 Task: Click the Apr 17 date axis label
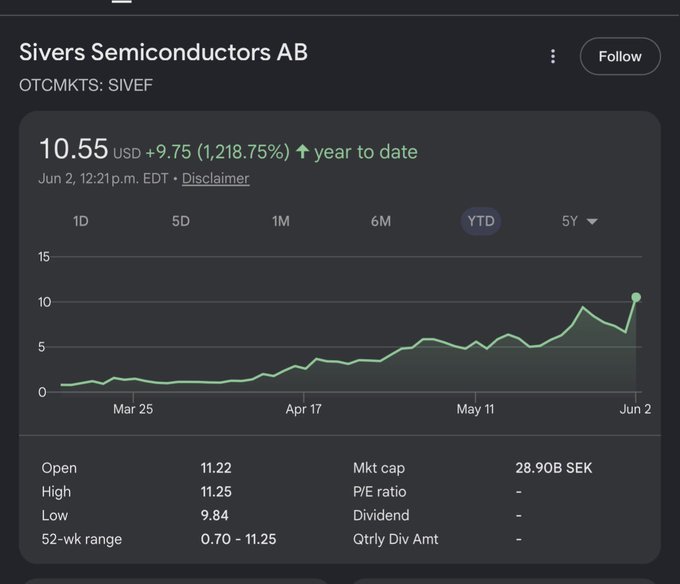click(x=304, y=409)
